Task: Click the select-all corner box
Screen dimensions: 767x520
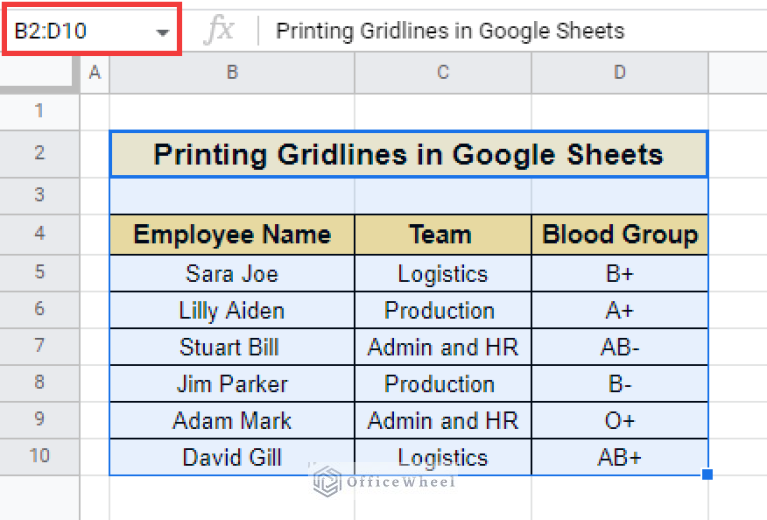Action: pyautogui.click(x=40, y=73)
